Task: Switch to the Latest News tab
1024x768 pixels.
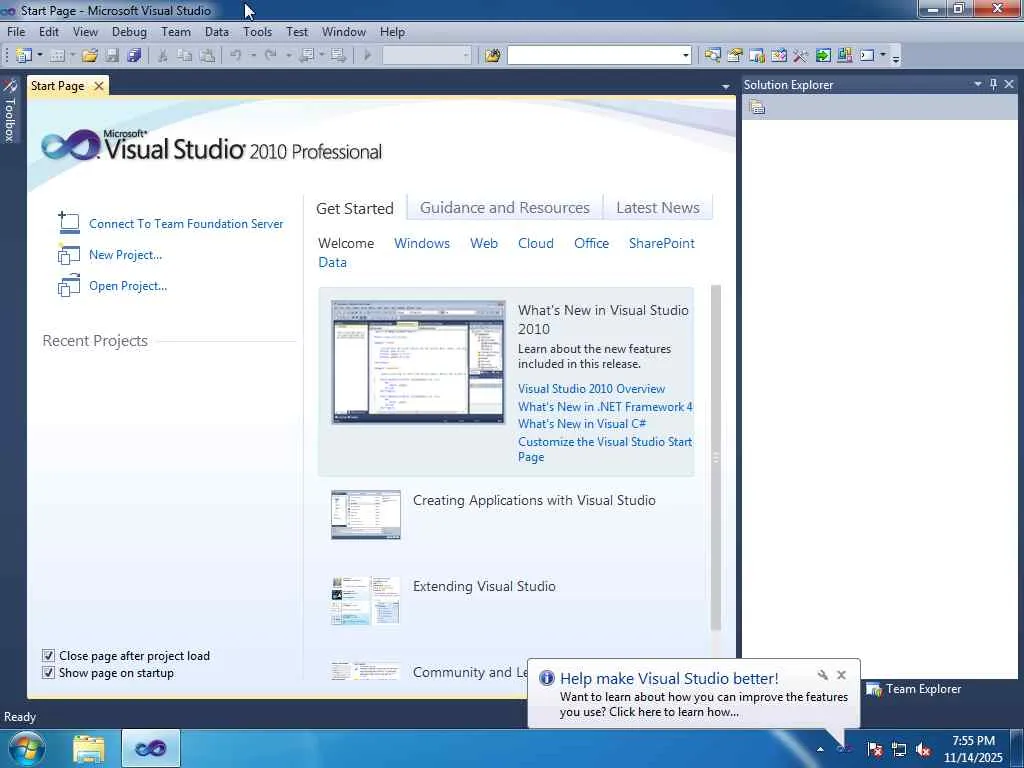Action: coord(658,208)
